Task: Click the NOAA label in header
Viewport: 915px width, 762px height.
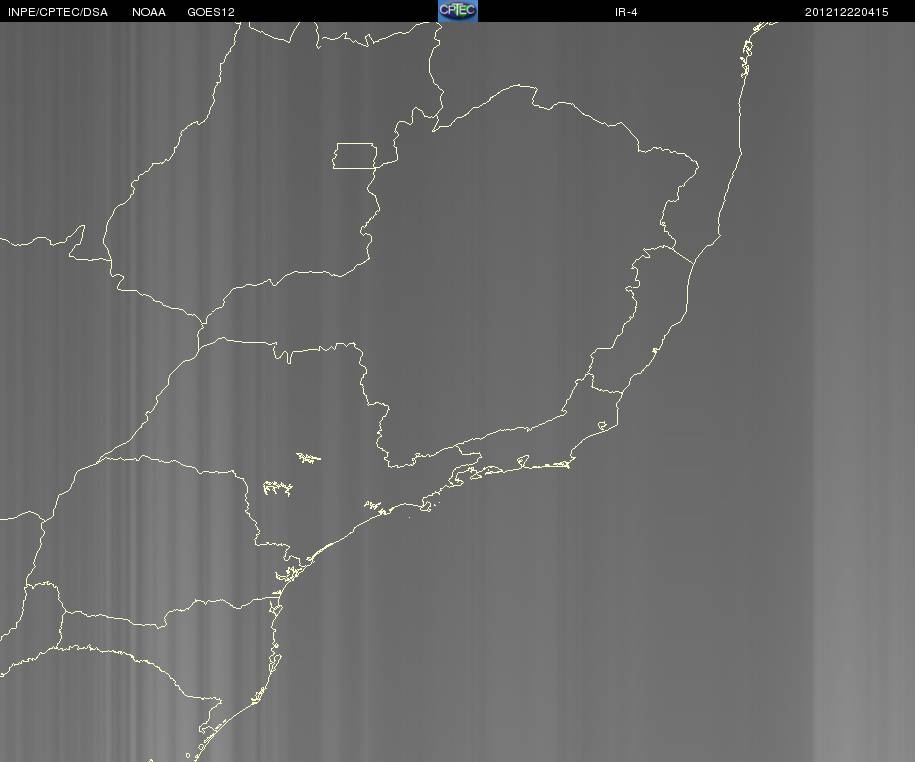Action: [149, 12]
